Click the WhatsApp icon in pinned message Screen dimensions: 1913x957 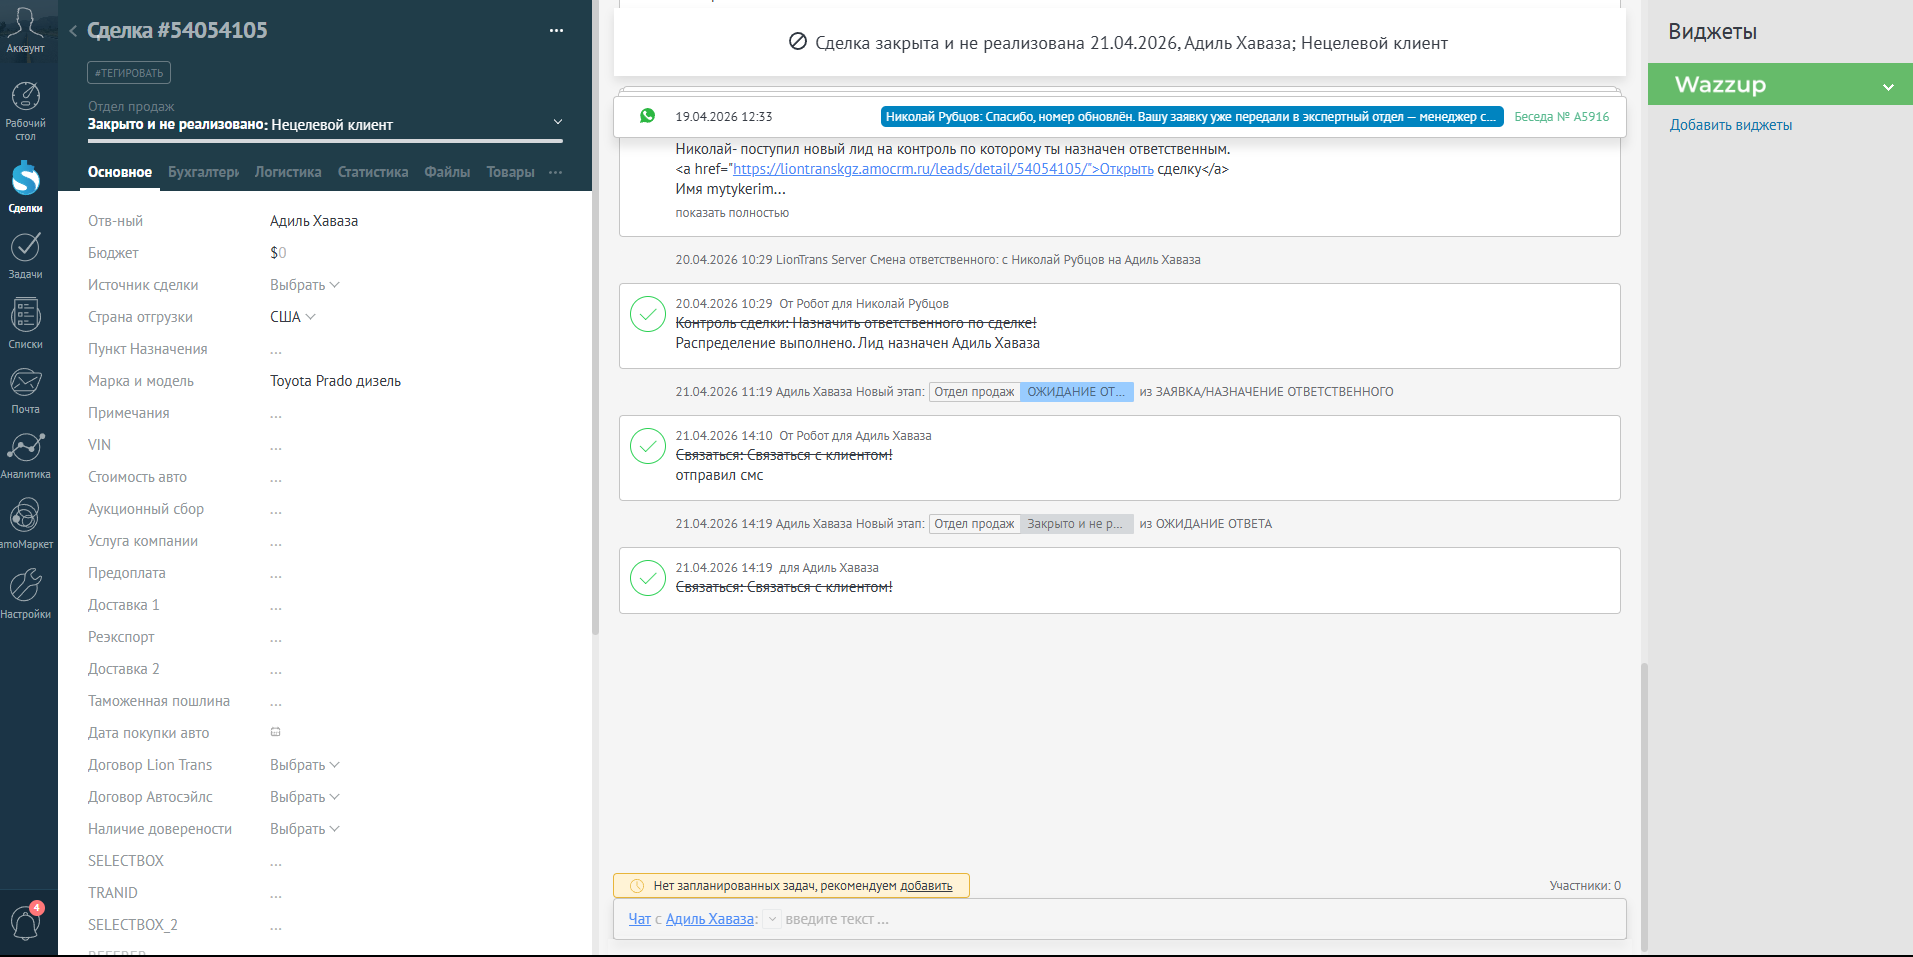(x=648, y=116)
